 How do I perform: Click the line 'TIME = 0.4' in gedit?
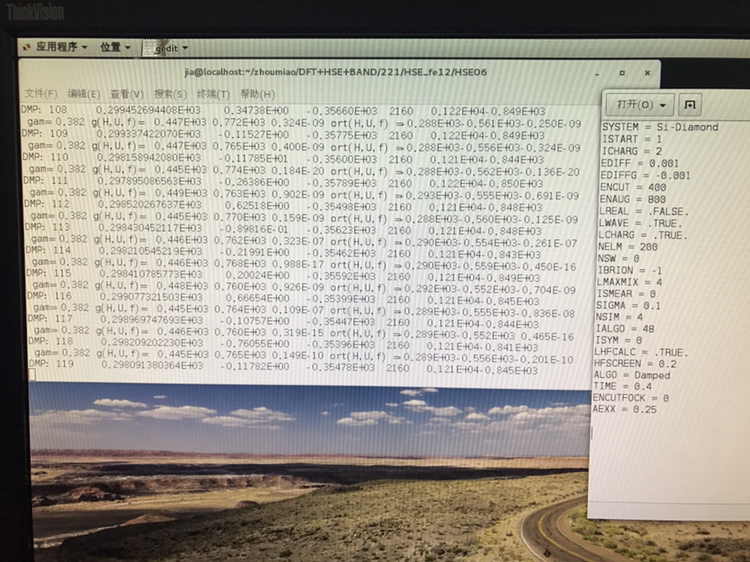(622, 386)
